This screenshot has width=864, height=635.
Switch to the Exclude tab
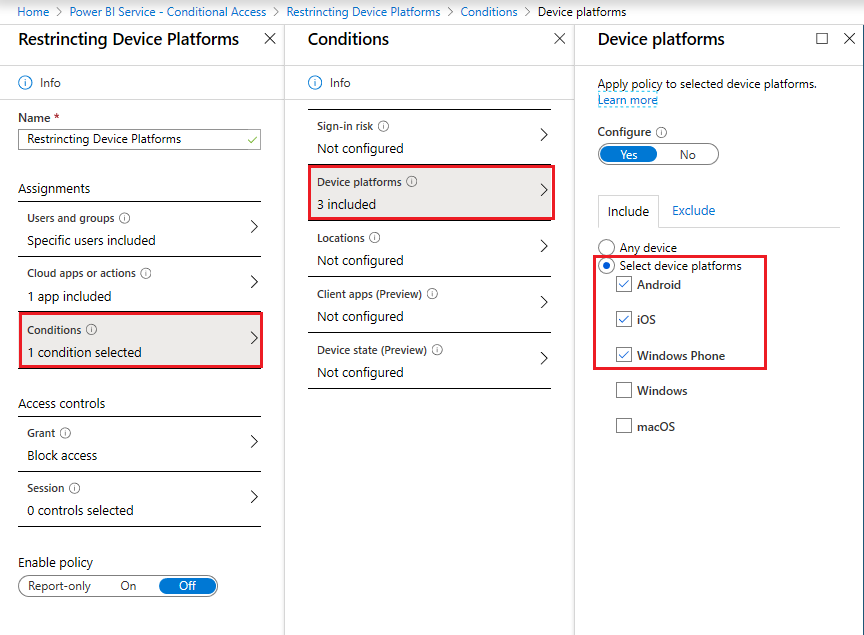(x=693, y=211)
